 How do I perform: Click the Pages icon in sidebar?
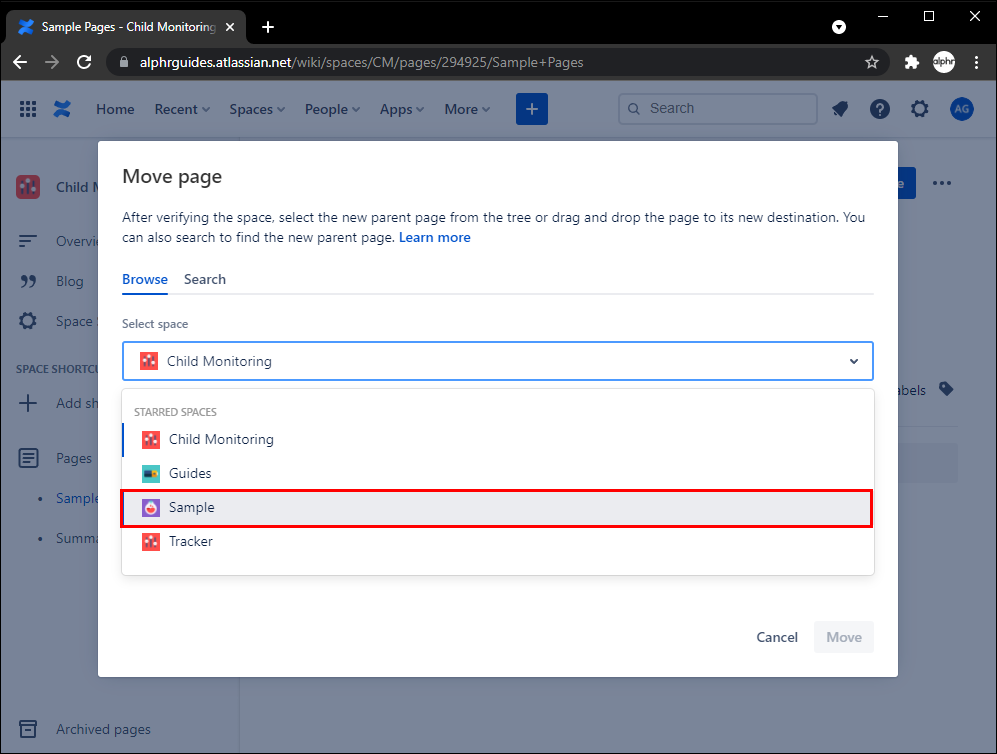pyautogui.click(x=28, y=458)
